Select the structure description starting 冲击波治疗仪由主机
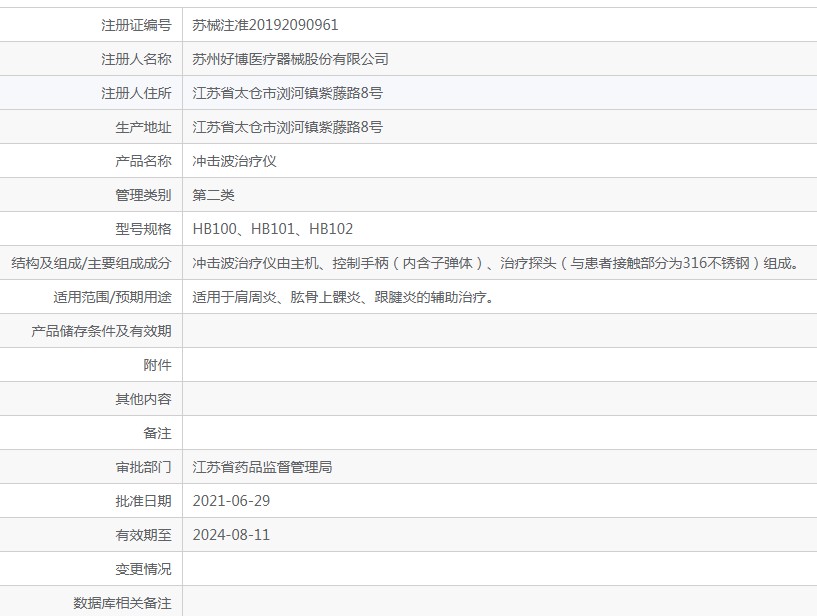 497,263
